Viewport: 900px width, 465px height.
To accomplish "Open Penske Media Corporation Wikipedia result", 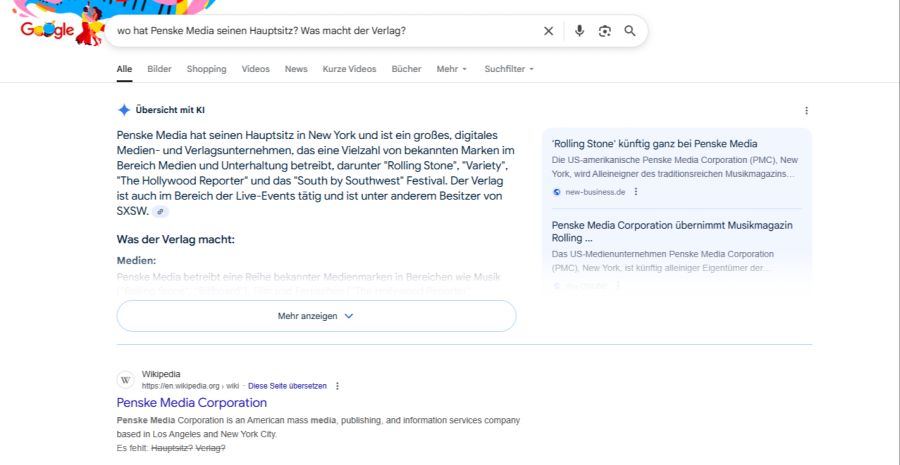I will click(192, 402).
